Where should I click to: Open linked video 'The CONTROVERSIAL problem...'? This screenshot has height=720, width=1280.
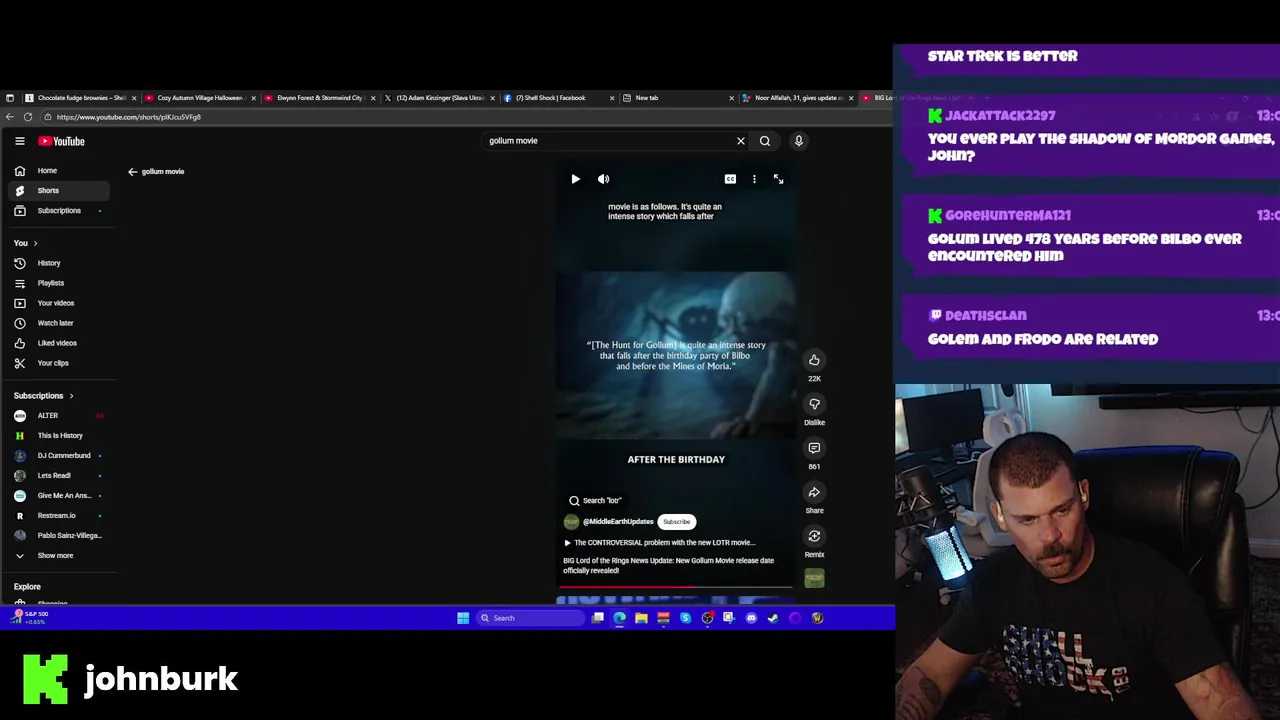tap(660, 543)
